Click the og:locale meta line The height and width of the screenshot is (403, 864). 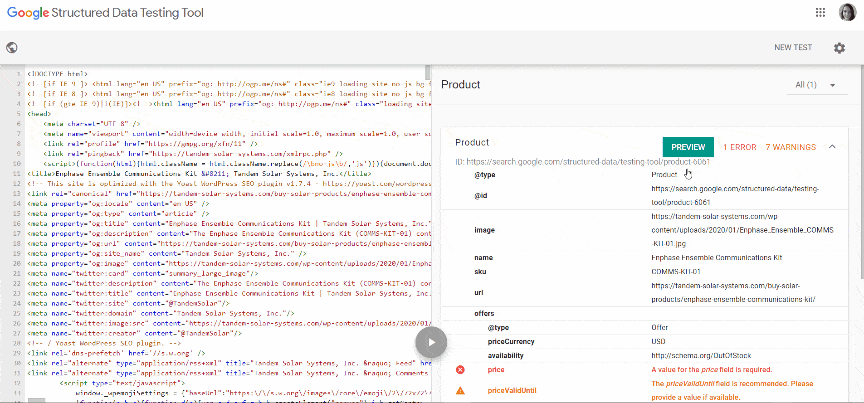[x=118, y=203]
